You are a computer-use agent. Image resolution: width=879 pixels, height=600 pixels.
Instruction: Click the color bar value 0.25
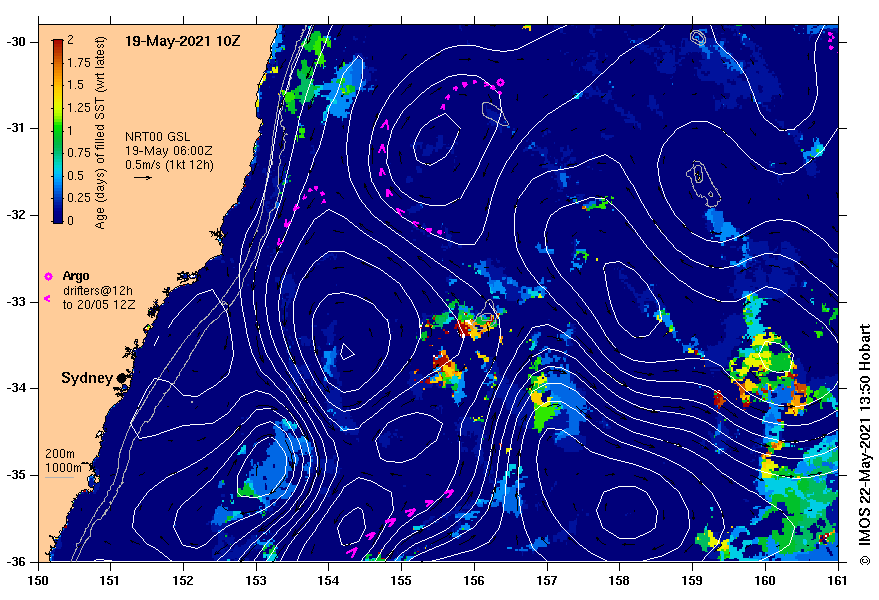(x=79, y=198)
